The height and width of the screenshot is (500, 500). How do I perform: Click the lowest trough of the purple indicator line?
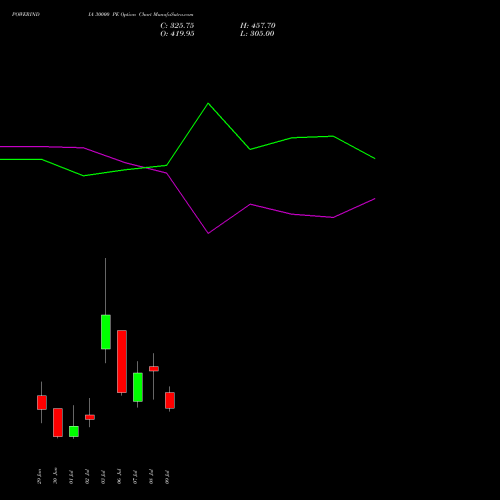(x=208, y=233)
